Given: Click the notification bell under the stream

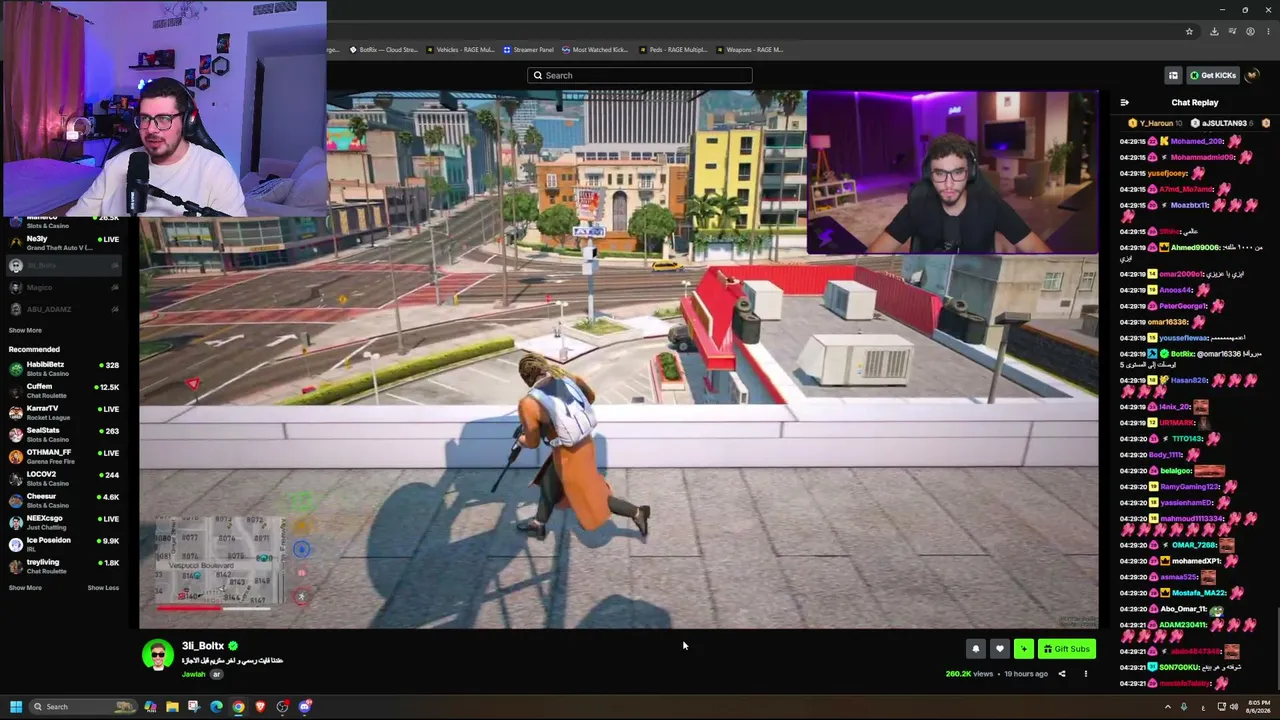Looking at the screenshot, I should [976, 649].
